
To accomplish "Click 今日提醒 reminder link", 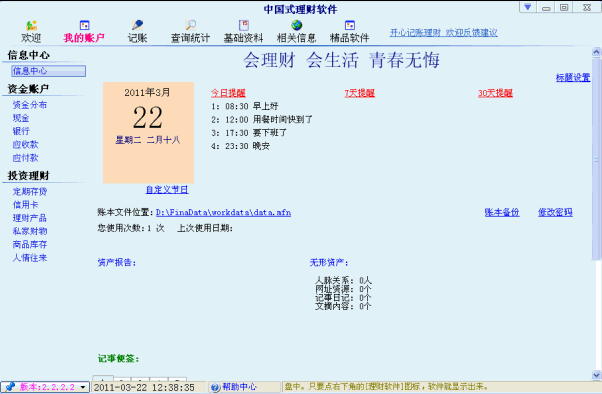I will [228, 93].
